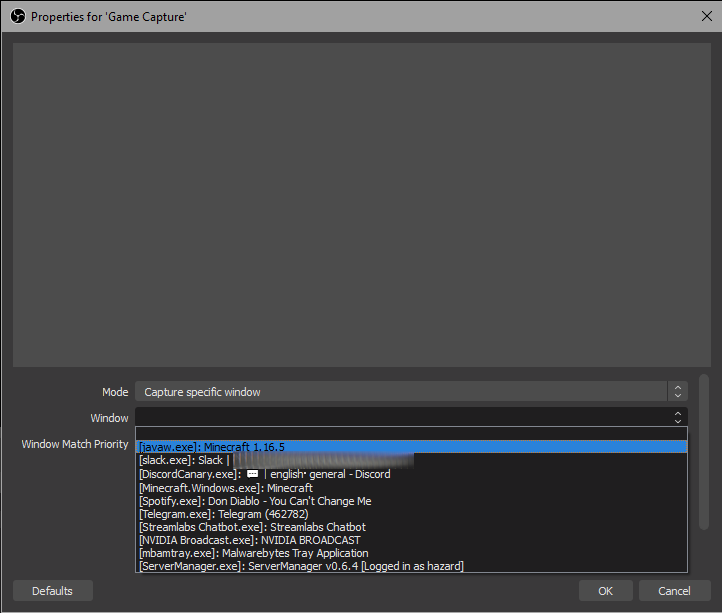Select the Telegram.exe Telegram entry
The width and height of the screenshot is (722, 613).
(411, 514)
